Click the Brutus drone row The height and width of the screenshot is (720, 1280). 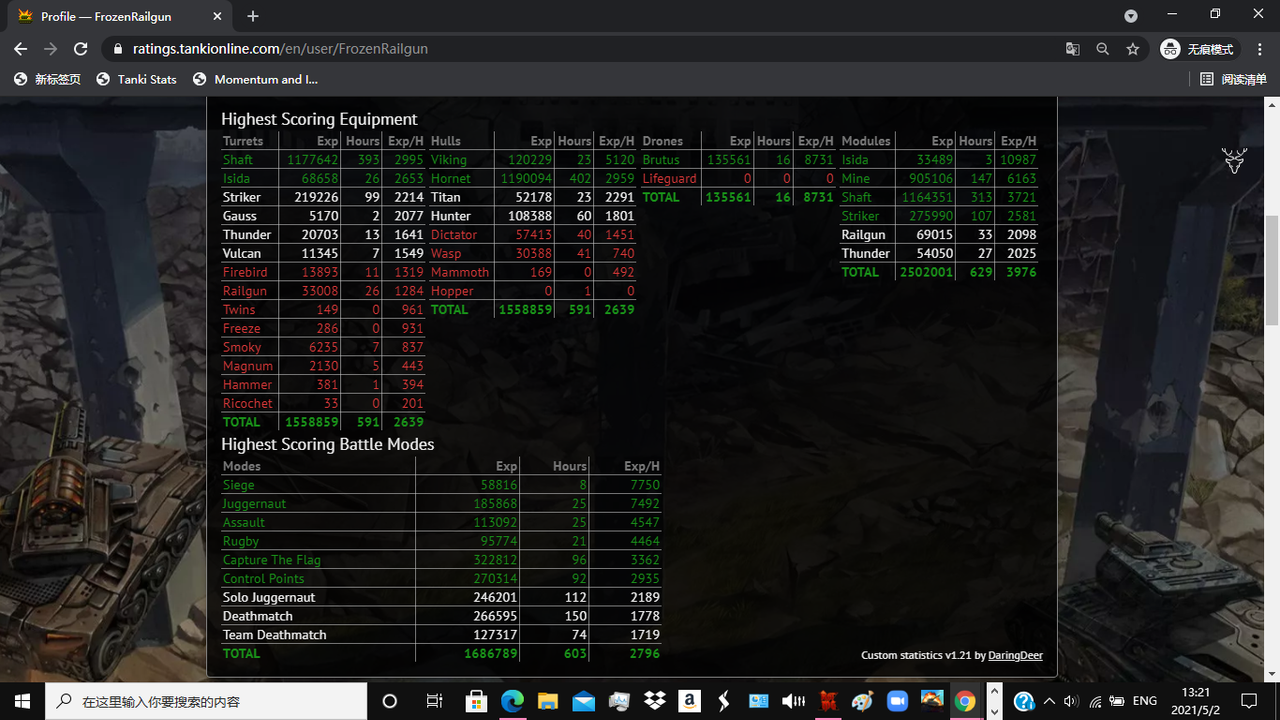tap(738, 160)
